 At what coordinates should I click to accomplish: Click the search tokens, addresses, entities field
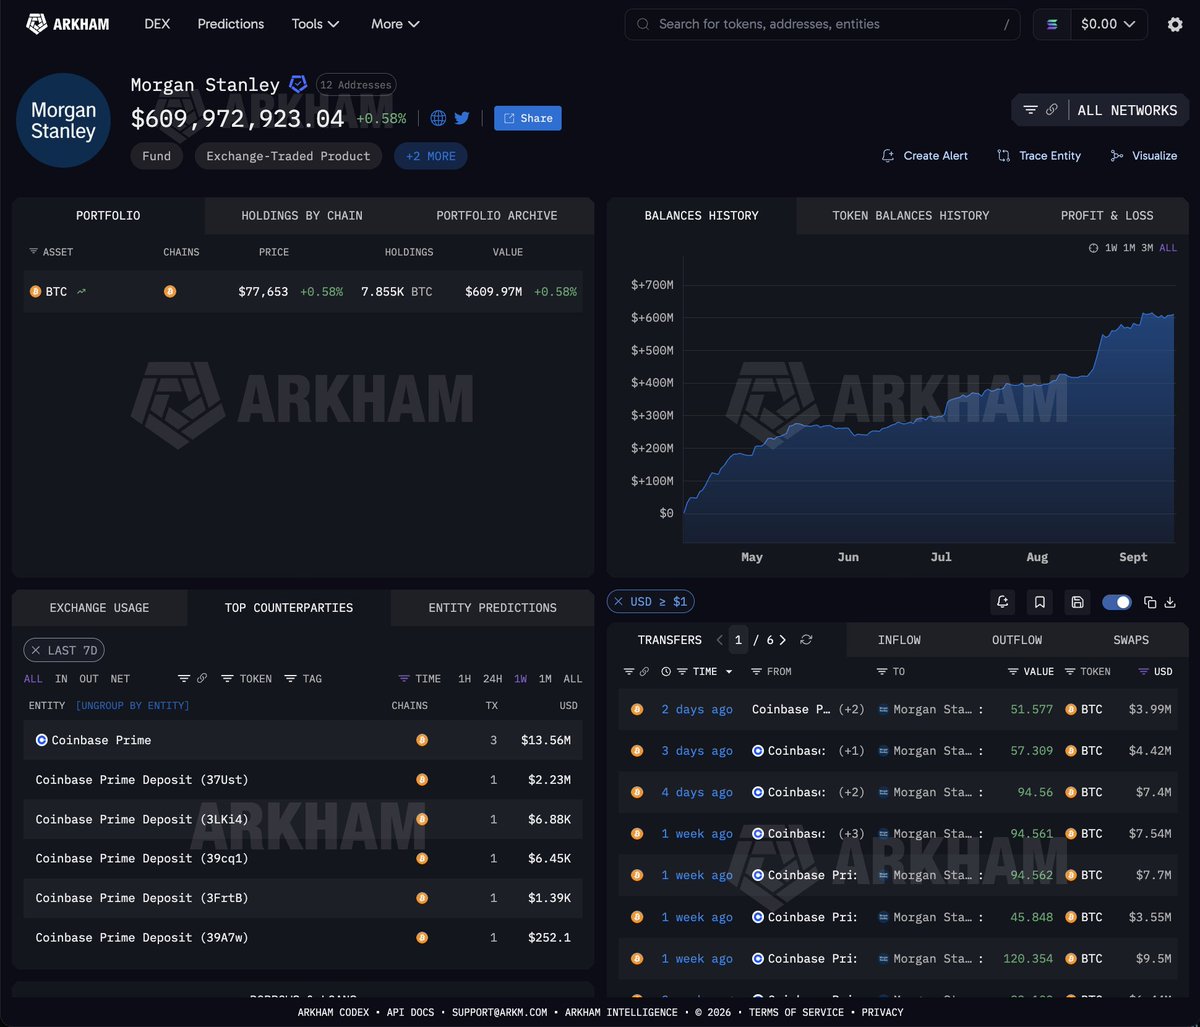822,24
